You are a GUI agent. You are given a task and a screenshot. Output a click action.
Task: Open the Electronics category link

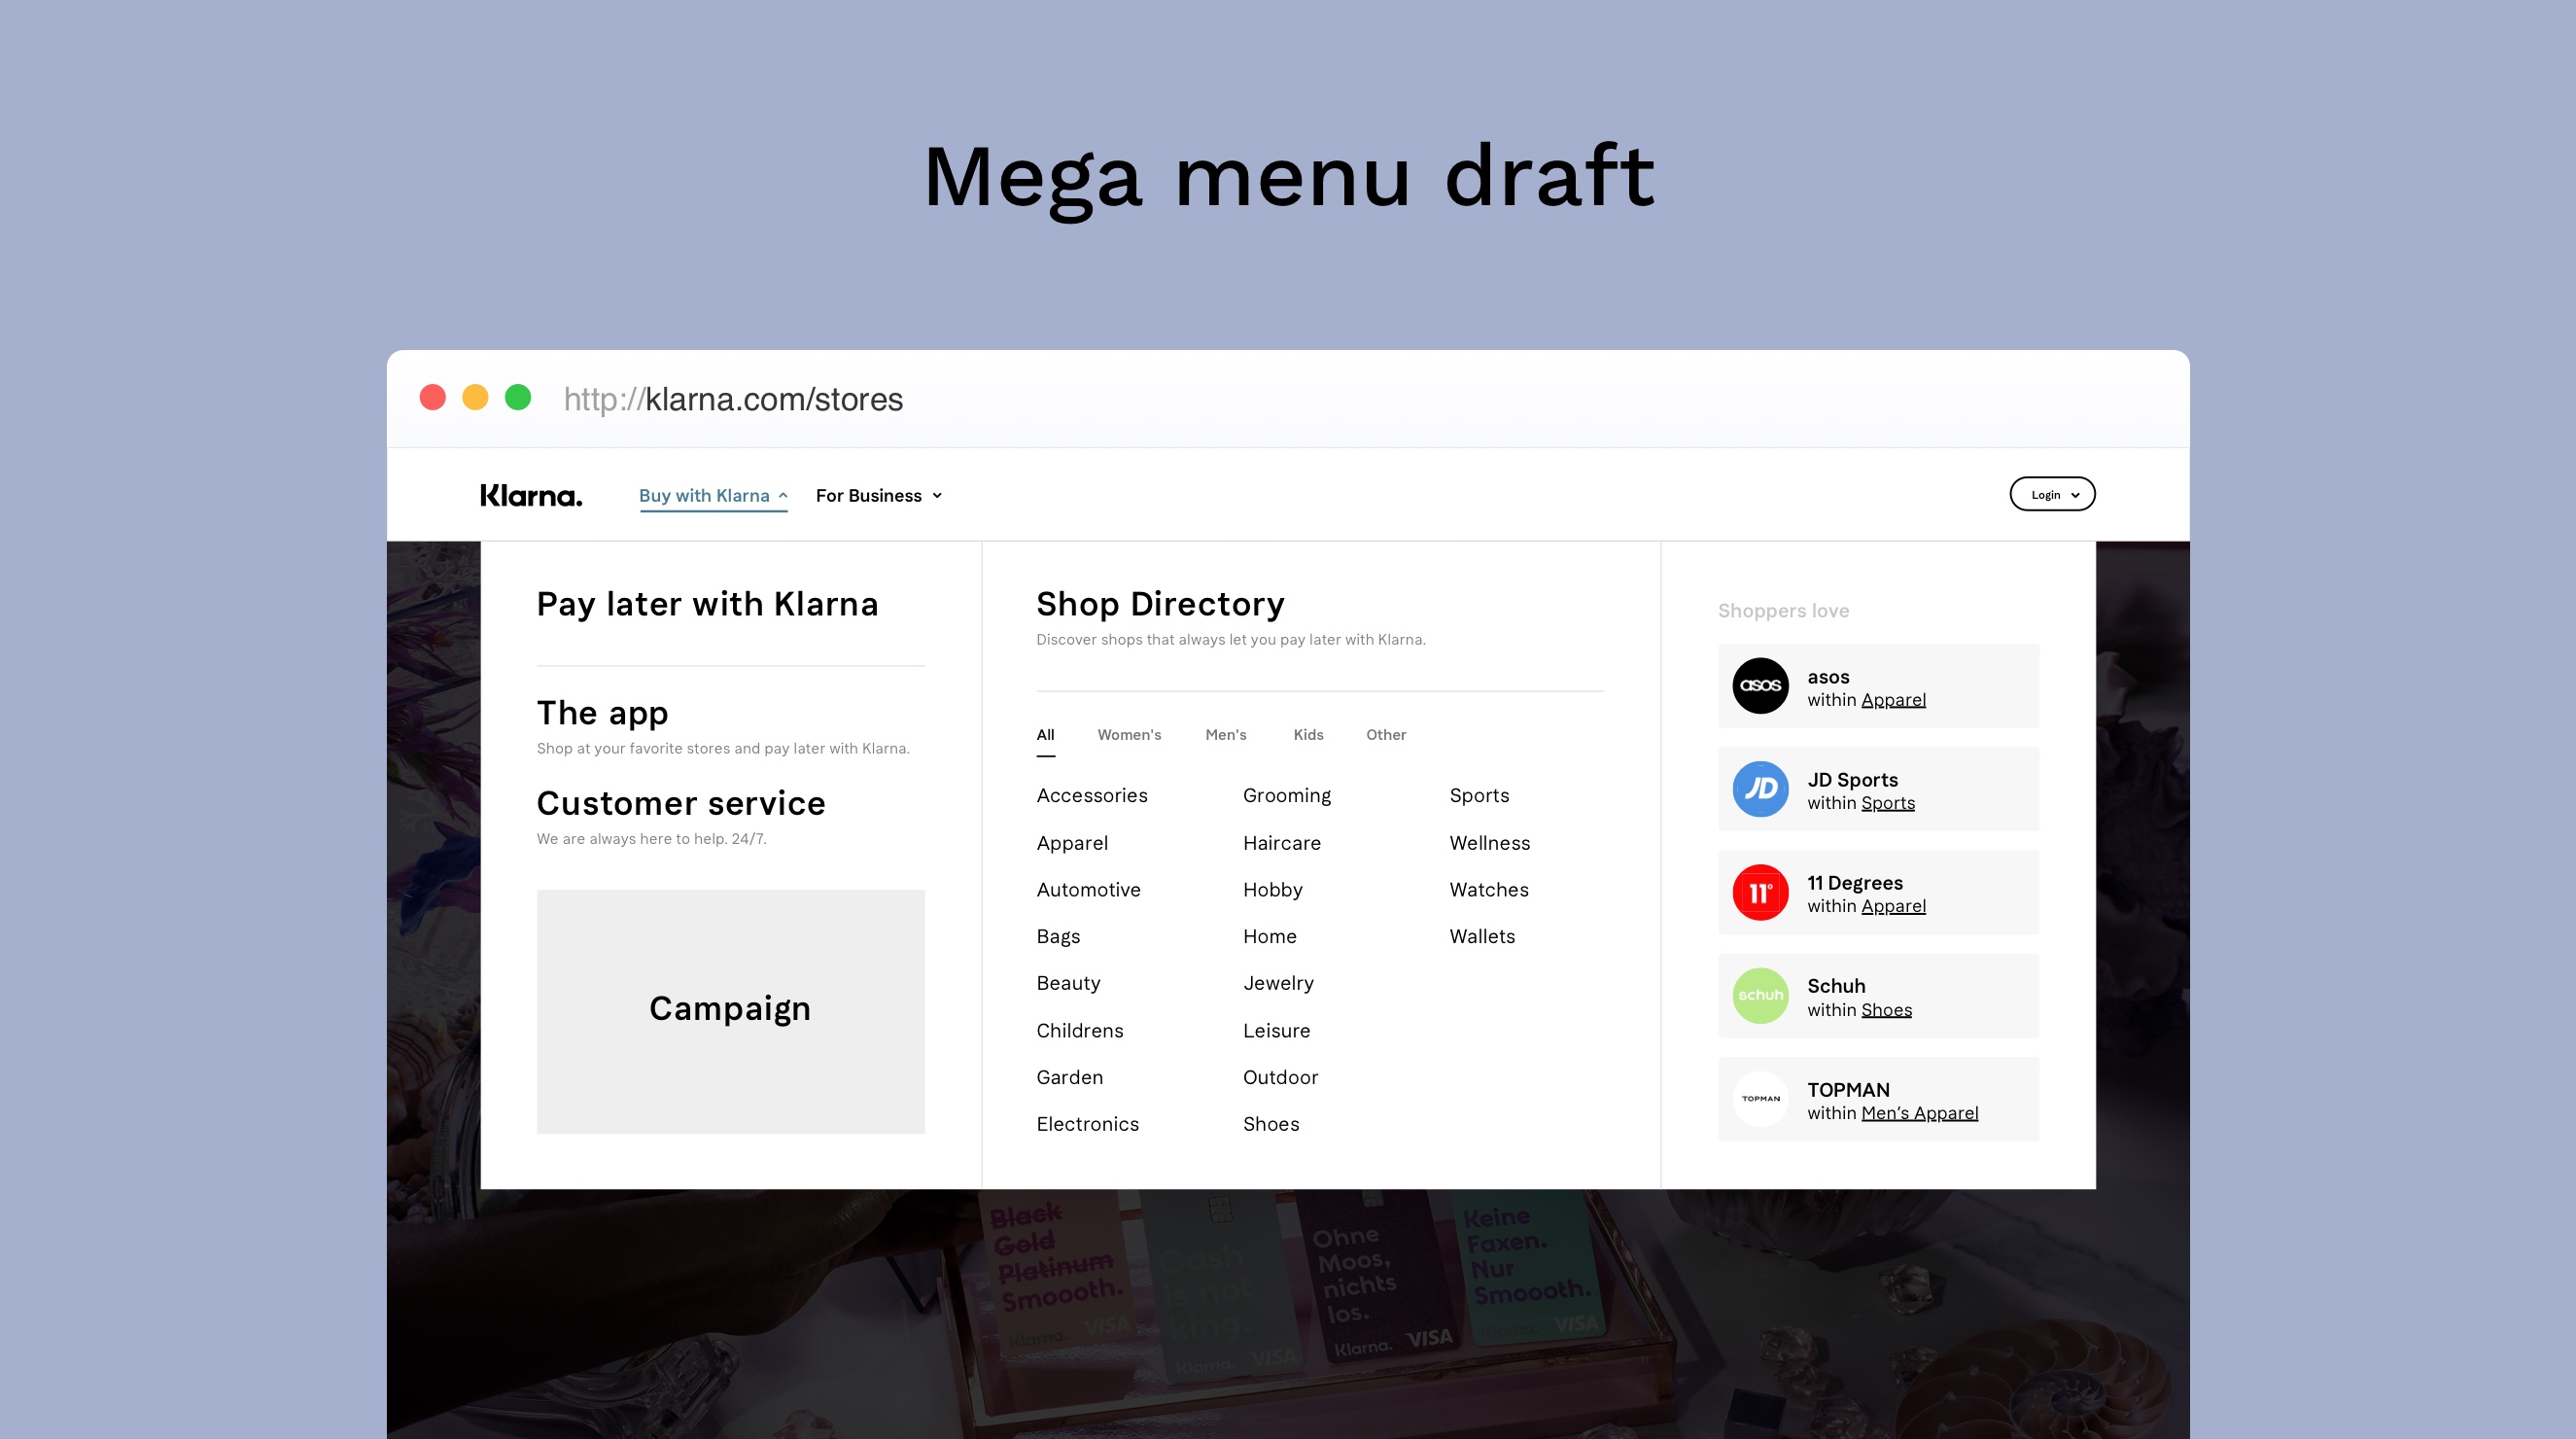(x=1087, y=1124)
